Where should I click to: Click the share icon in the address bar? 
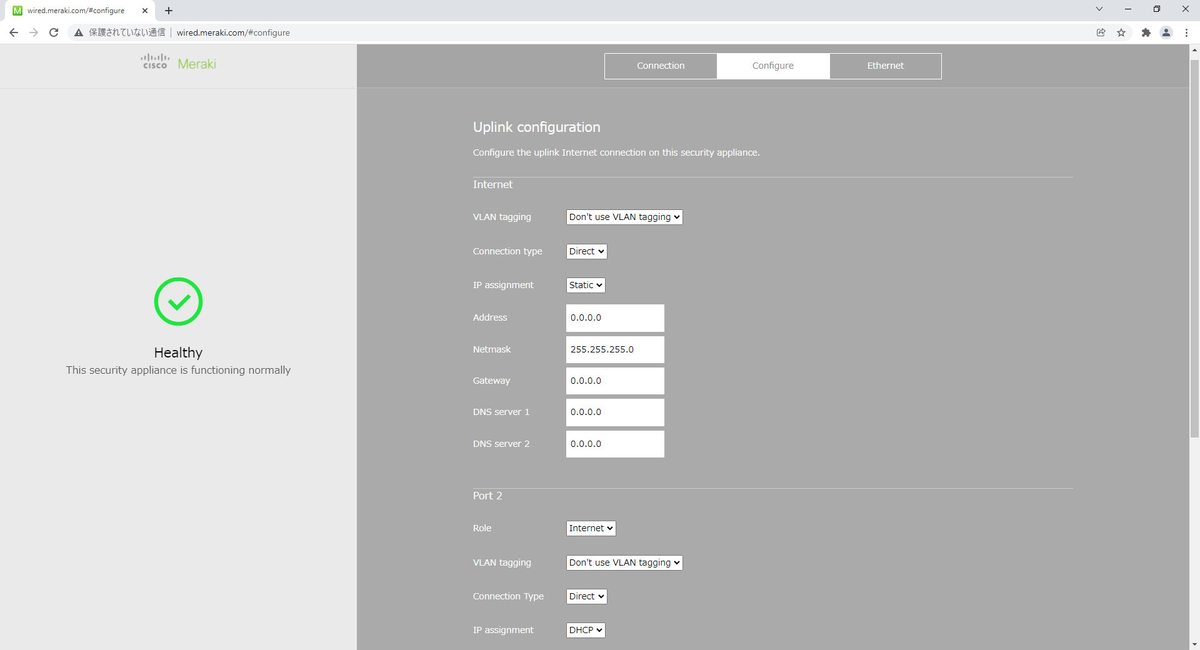(1101, 32)
